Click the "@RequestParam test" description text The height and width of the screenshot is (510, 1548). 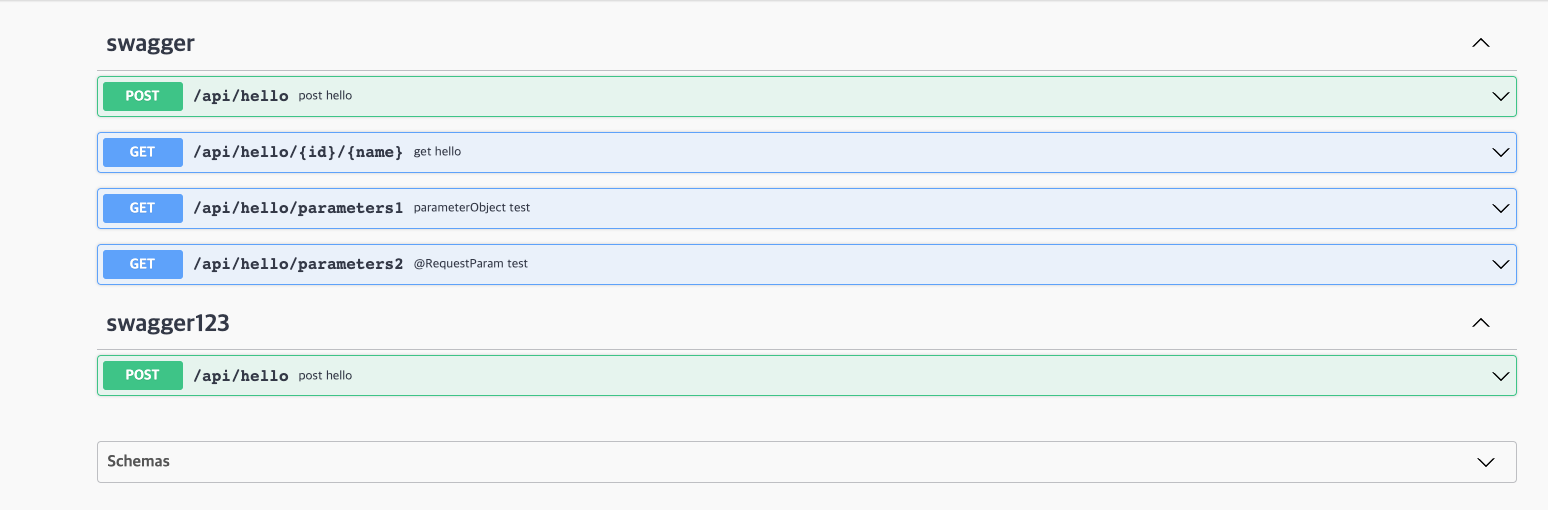click(471, 264)
